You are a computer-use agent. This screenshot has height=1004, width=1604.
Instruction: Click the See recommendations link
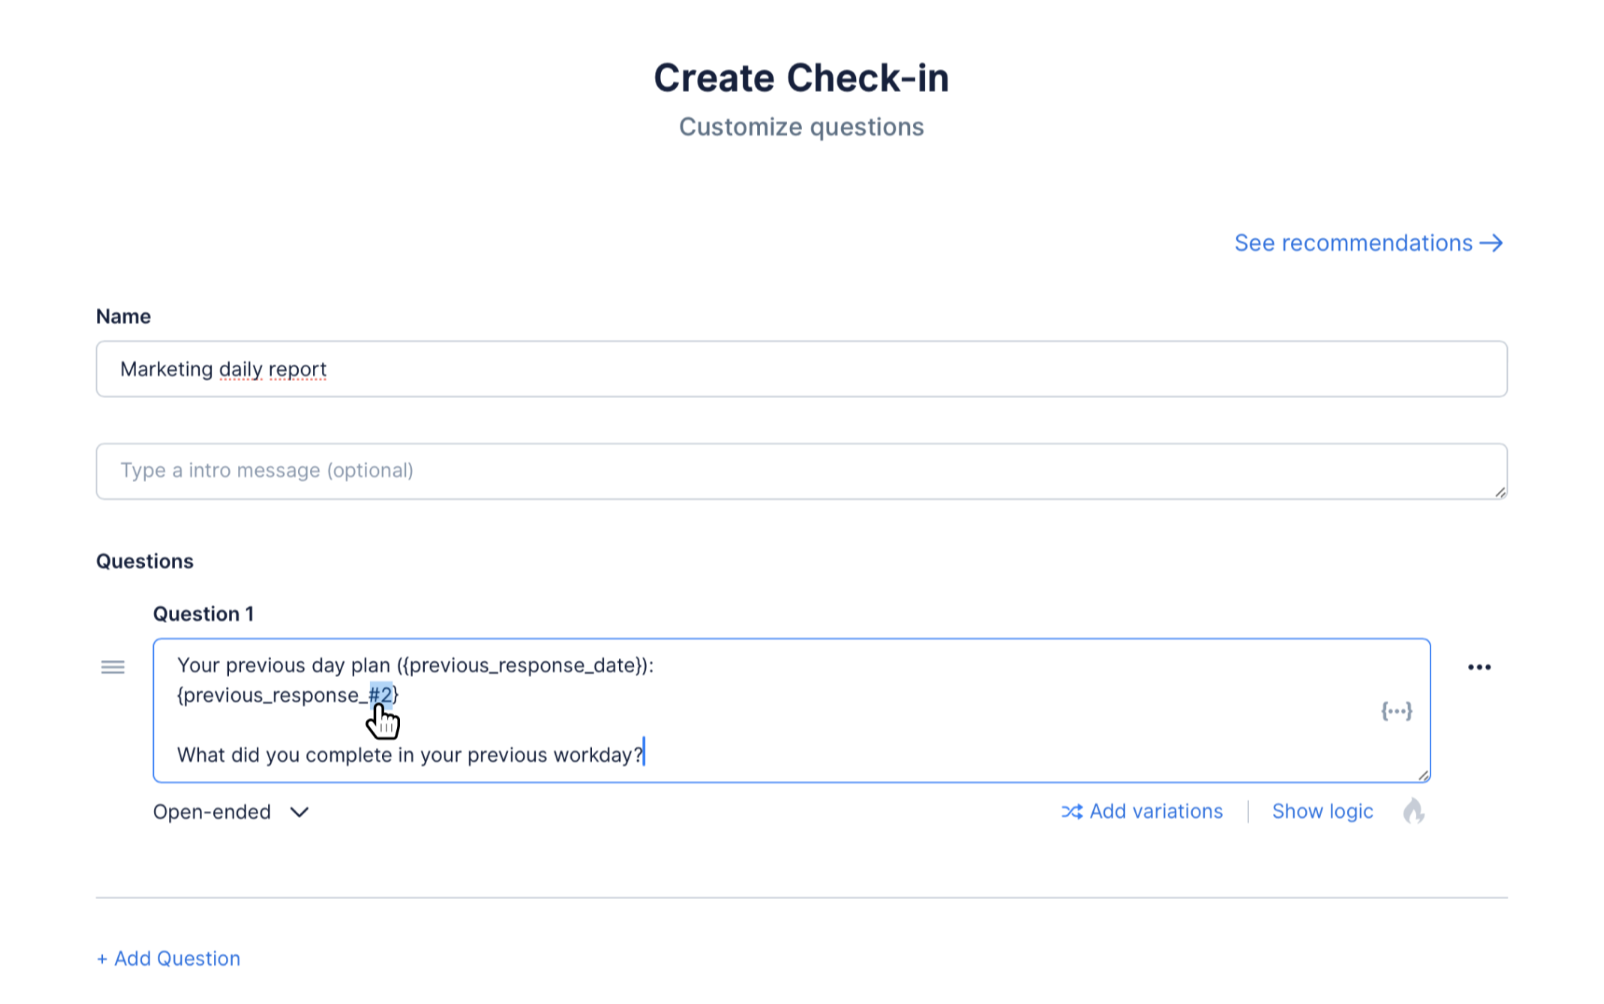tap(1353, 243)
